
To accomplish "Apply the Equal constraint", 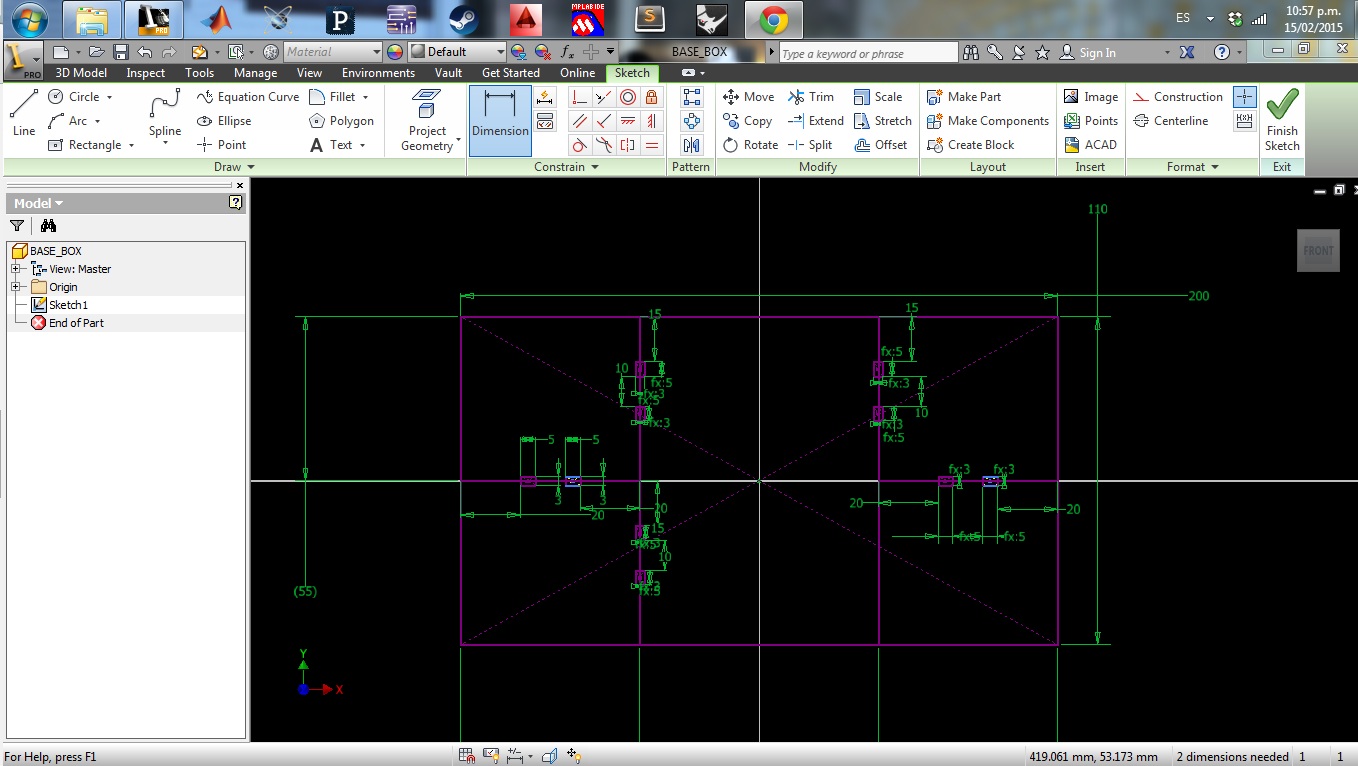I will pos(652,145).
